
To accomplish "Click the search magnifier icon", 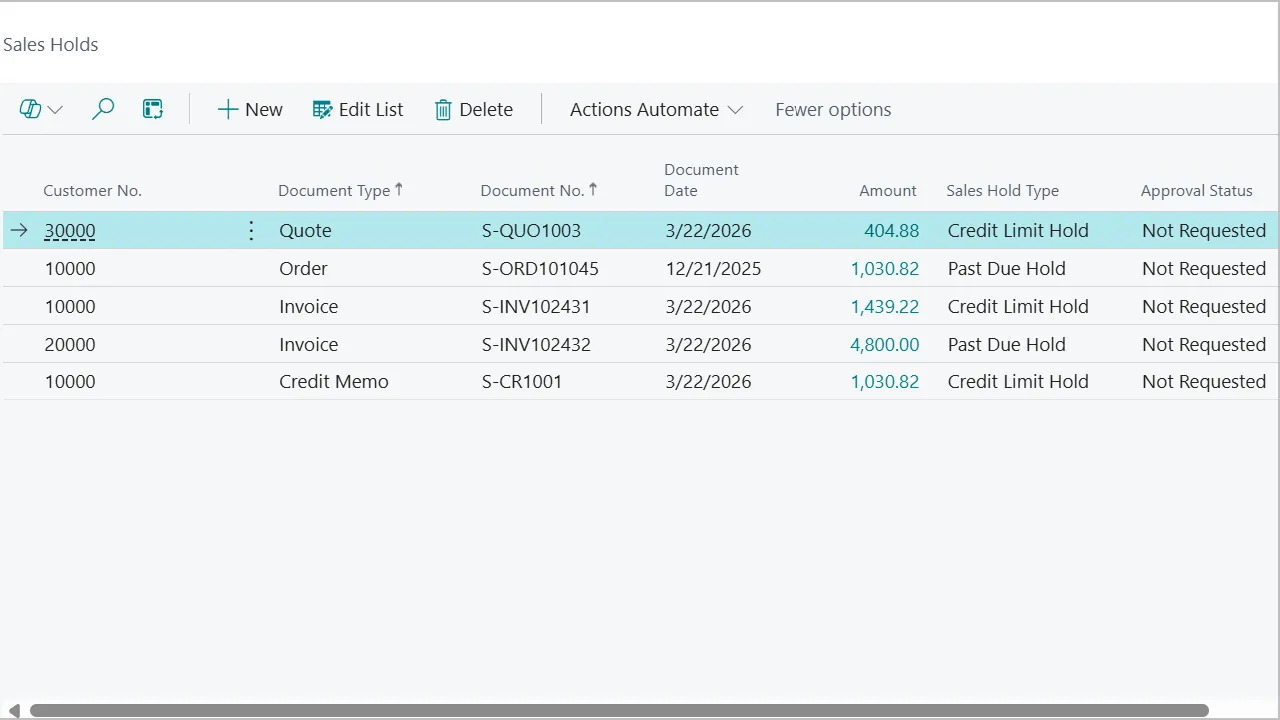I will [103, 109].
